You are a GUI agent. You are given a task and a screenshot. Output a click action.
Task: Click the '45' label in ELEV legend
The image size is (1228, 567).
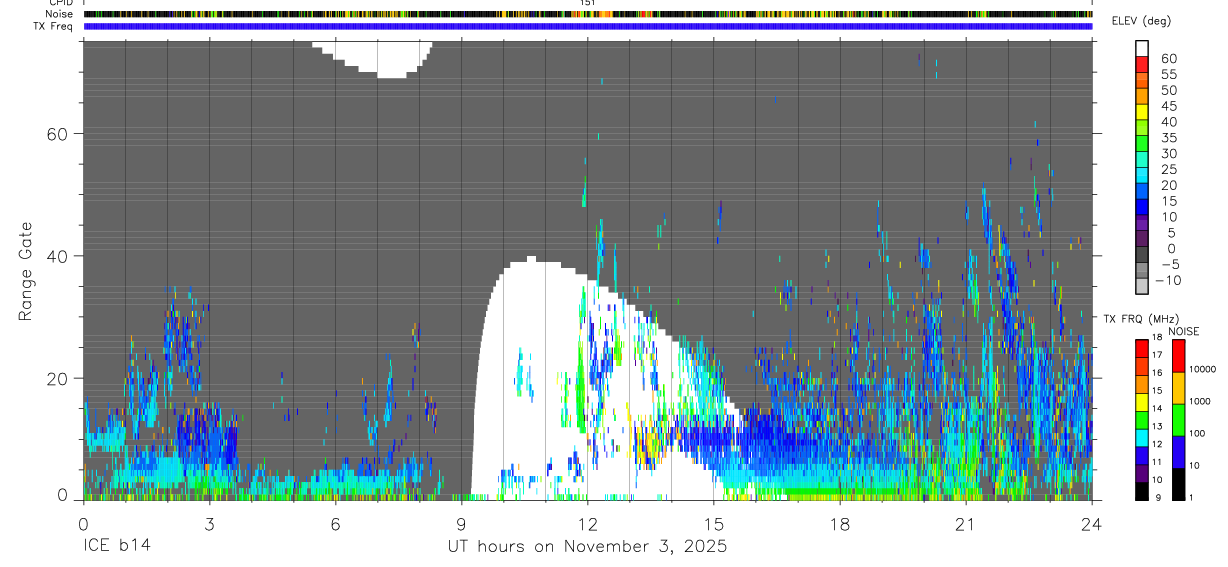1169,106
